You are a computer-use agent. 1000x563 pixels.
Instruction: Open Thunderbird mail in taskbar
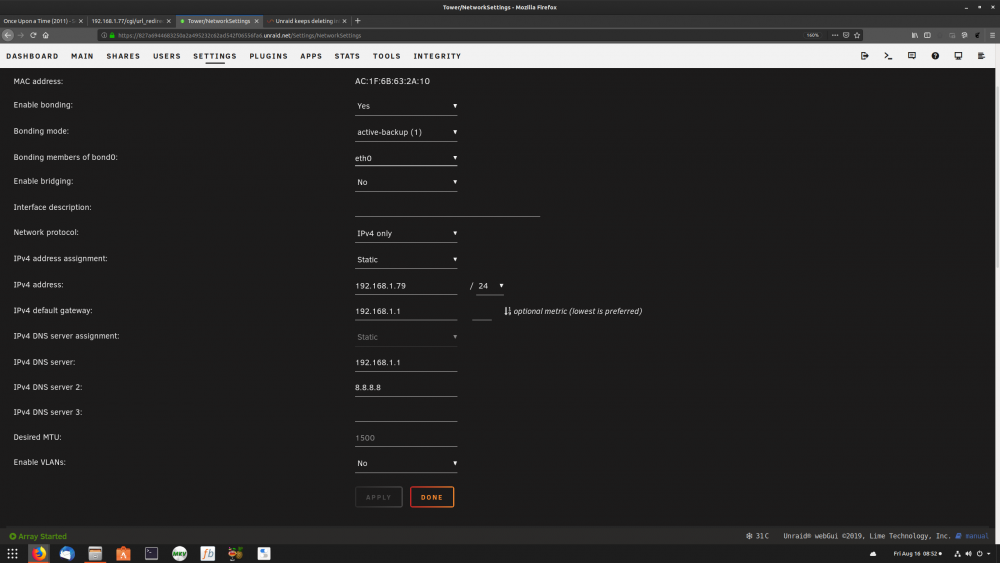pos(67,553)
